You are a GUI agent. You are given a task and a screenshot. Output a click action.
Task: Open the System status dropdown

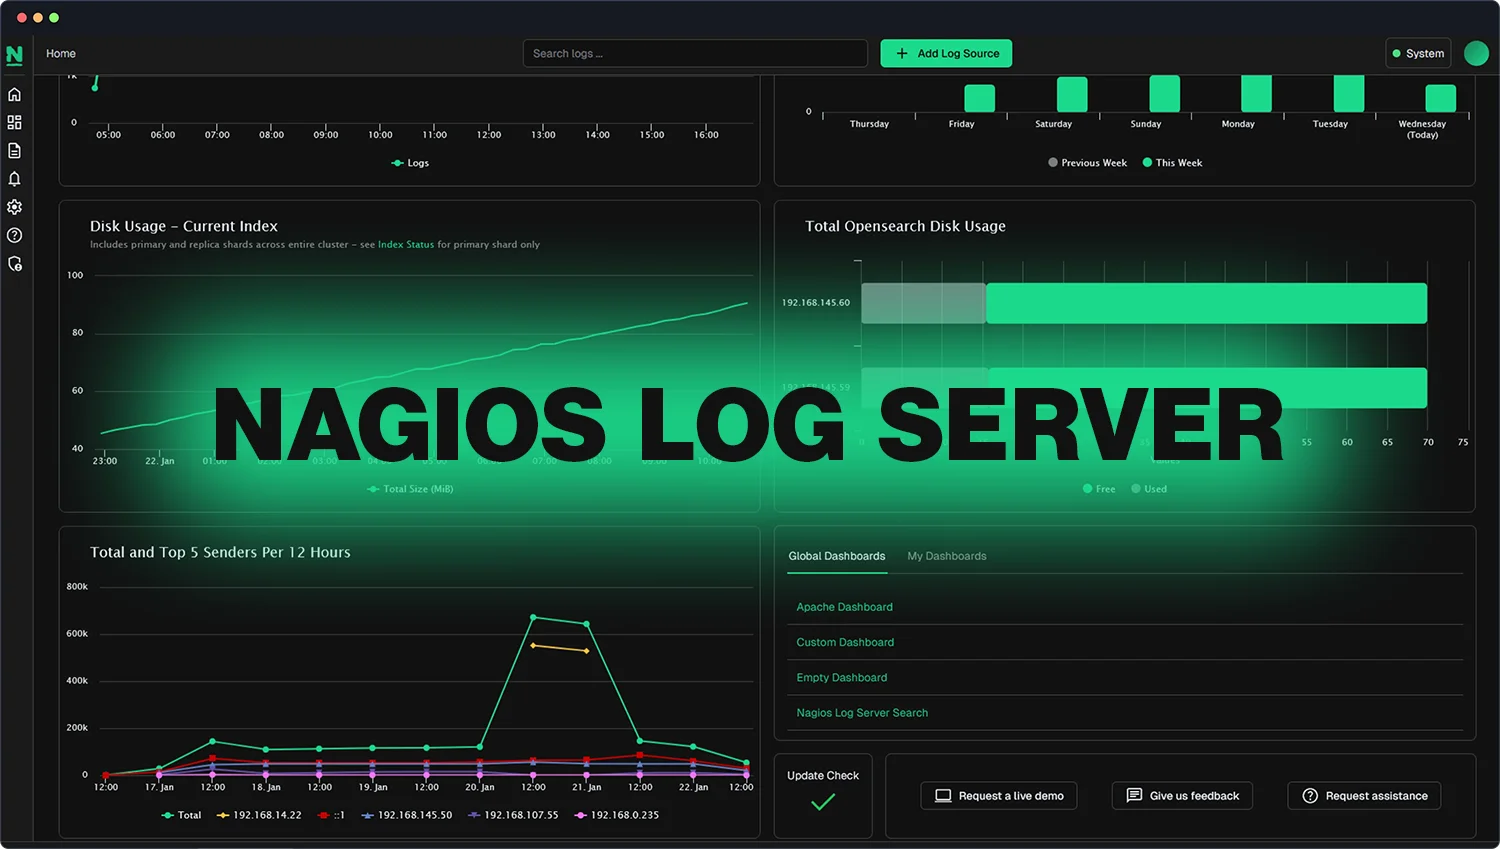[1418, 53]
